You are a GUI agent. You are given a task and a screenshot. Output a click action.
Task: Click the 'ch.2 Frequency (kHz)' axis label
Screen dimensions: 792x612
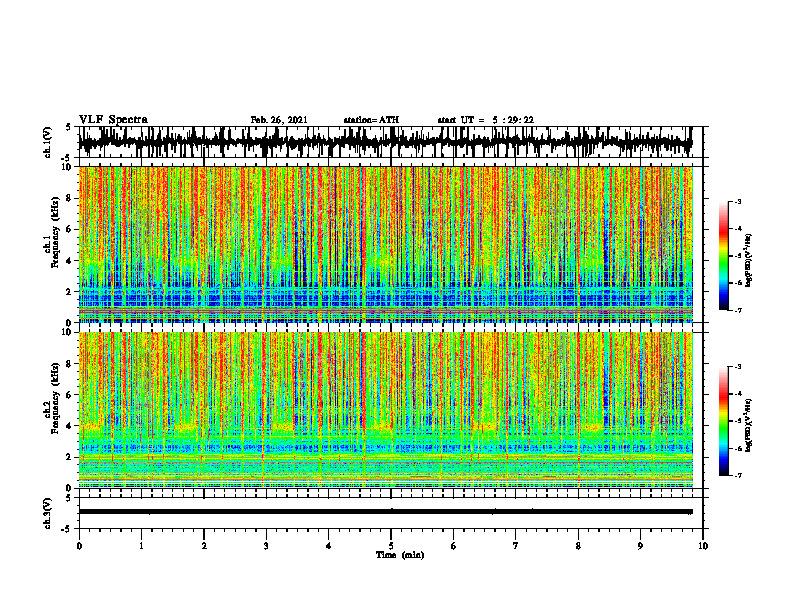pyautogui.click(x=51, y=398)
